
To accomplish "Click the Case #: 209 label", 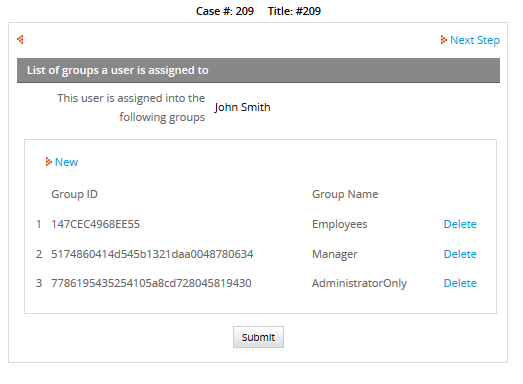I will pos(225,11).
